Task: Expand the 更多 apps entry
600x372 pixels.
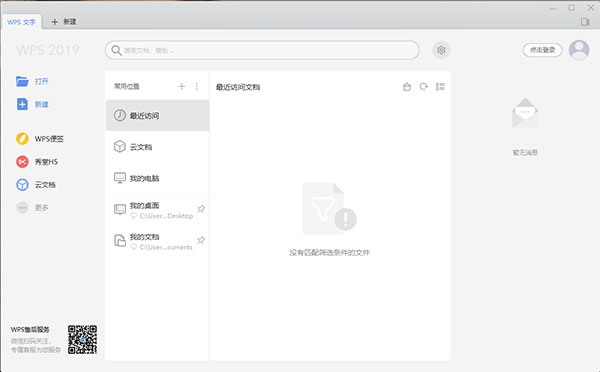Action: pos(32,207)
